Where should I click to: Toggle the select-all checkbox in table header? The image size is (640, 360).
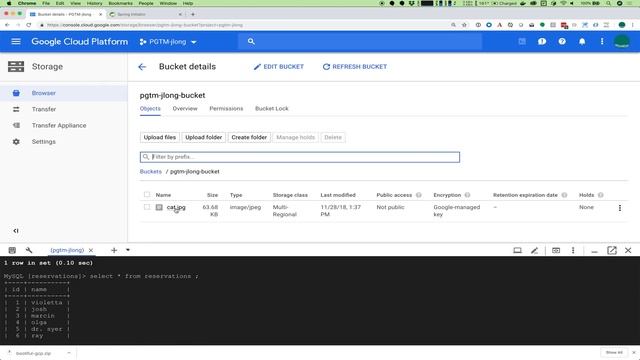(x=147, y=195)
